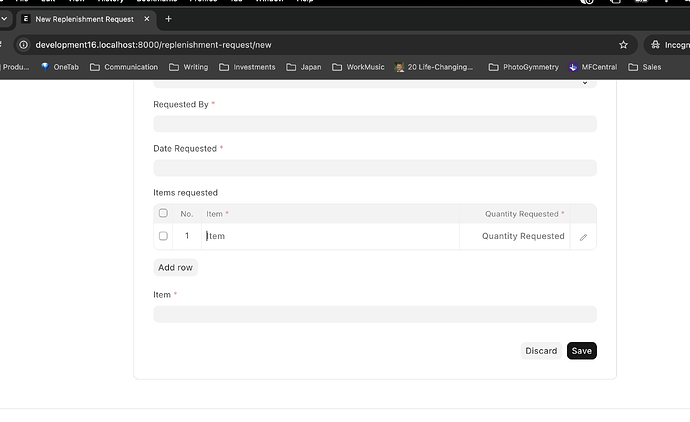Open the dropdown arrow at top of form
This screenshot has width=690, height=422.
click(585, 83)
